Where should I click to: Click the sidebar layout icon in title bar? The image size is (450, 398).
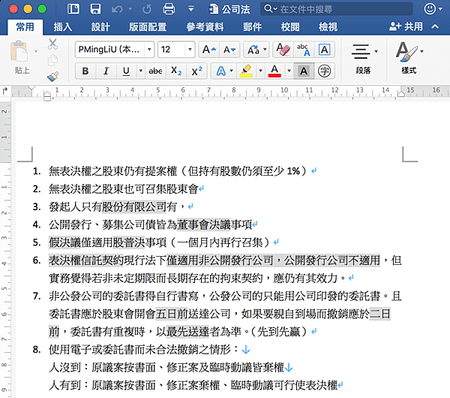pyautogui.click(x=73, y=9)
